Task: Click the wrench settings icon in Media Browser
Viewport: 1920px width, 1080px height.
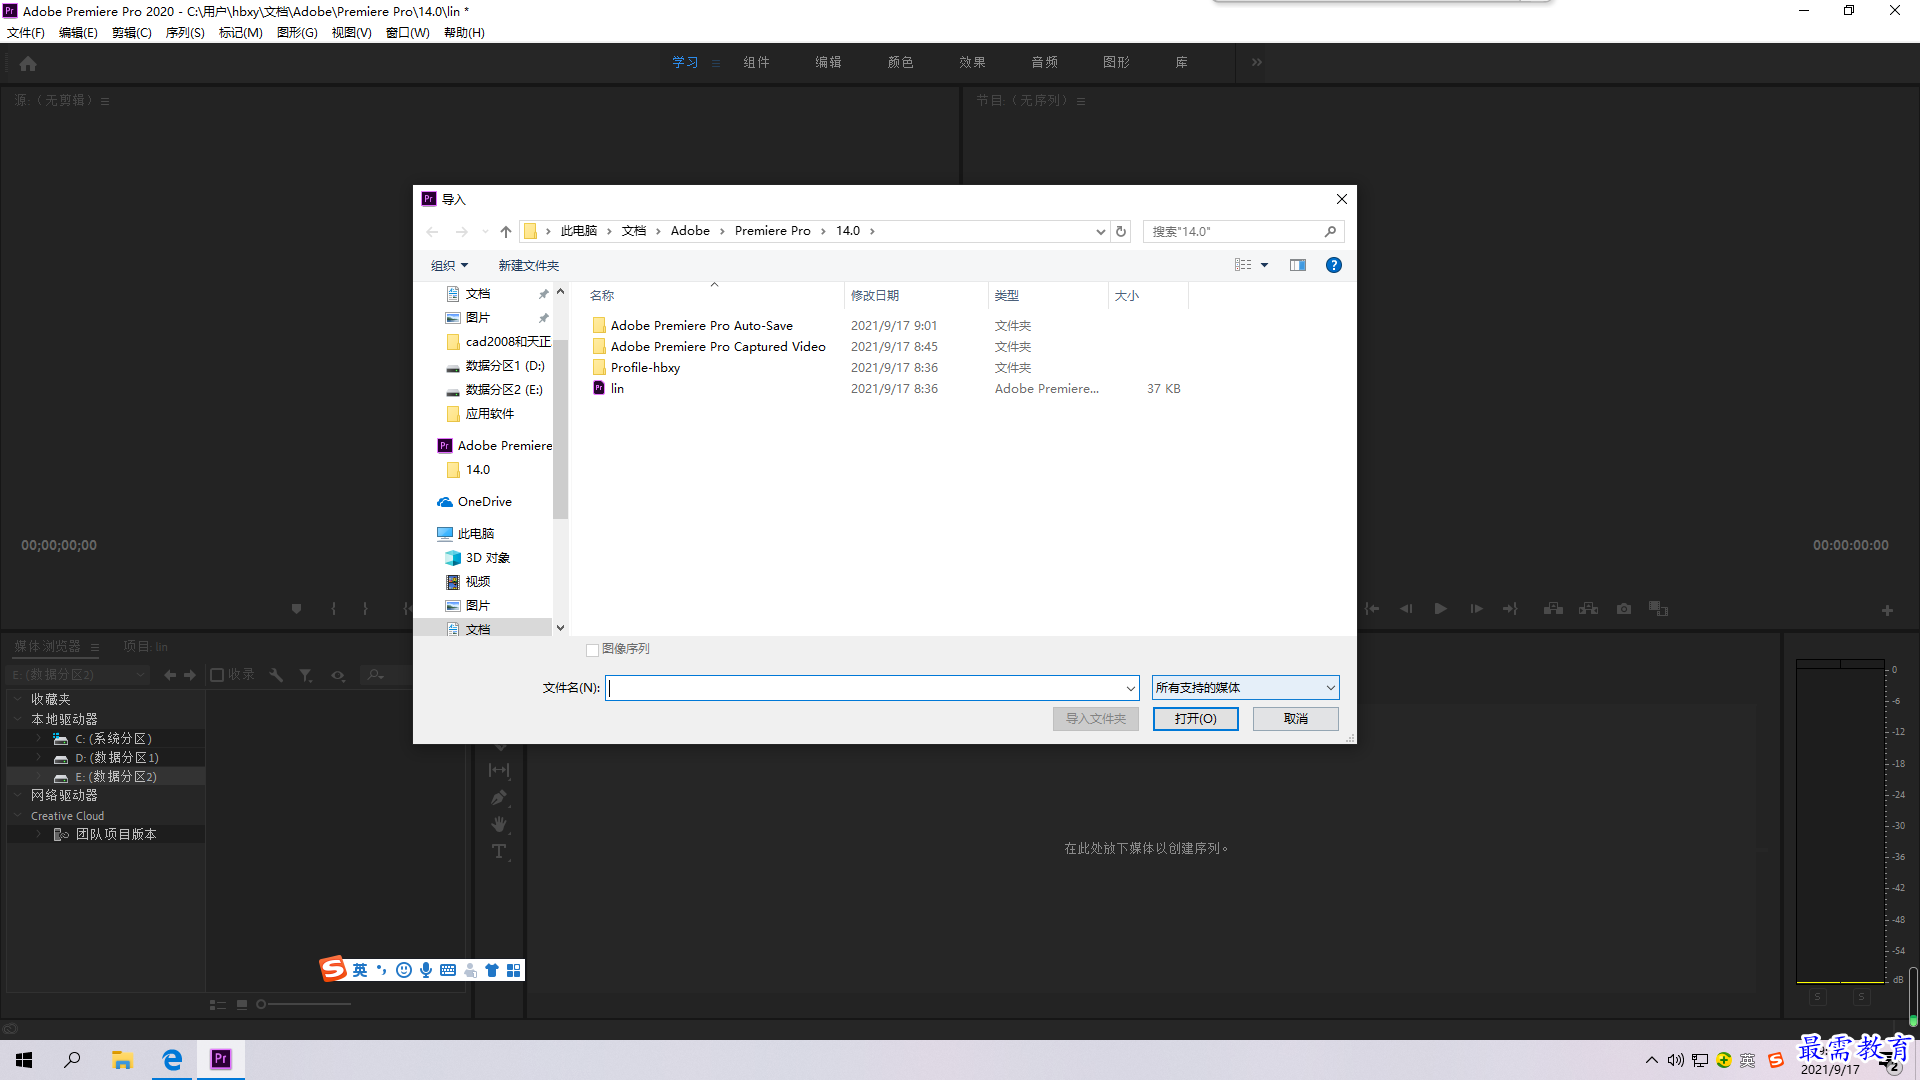Action: pos(276,675)
